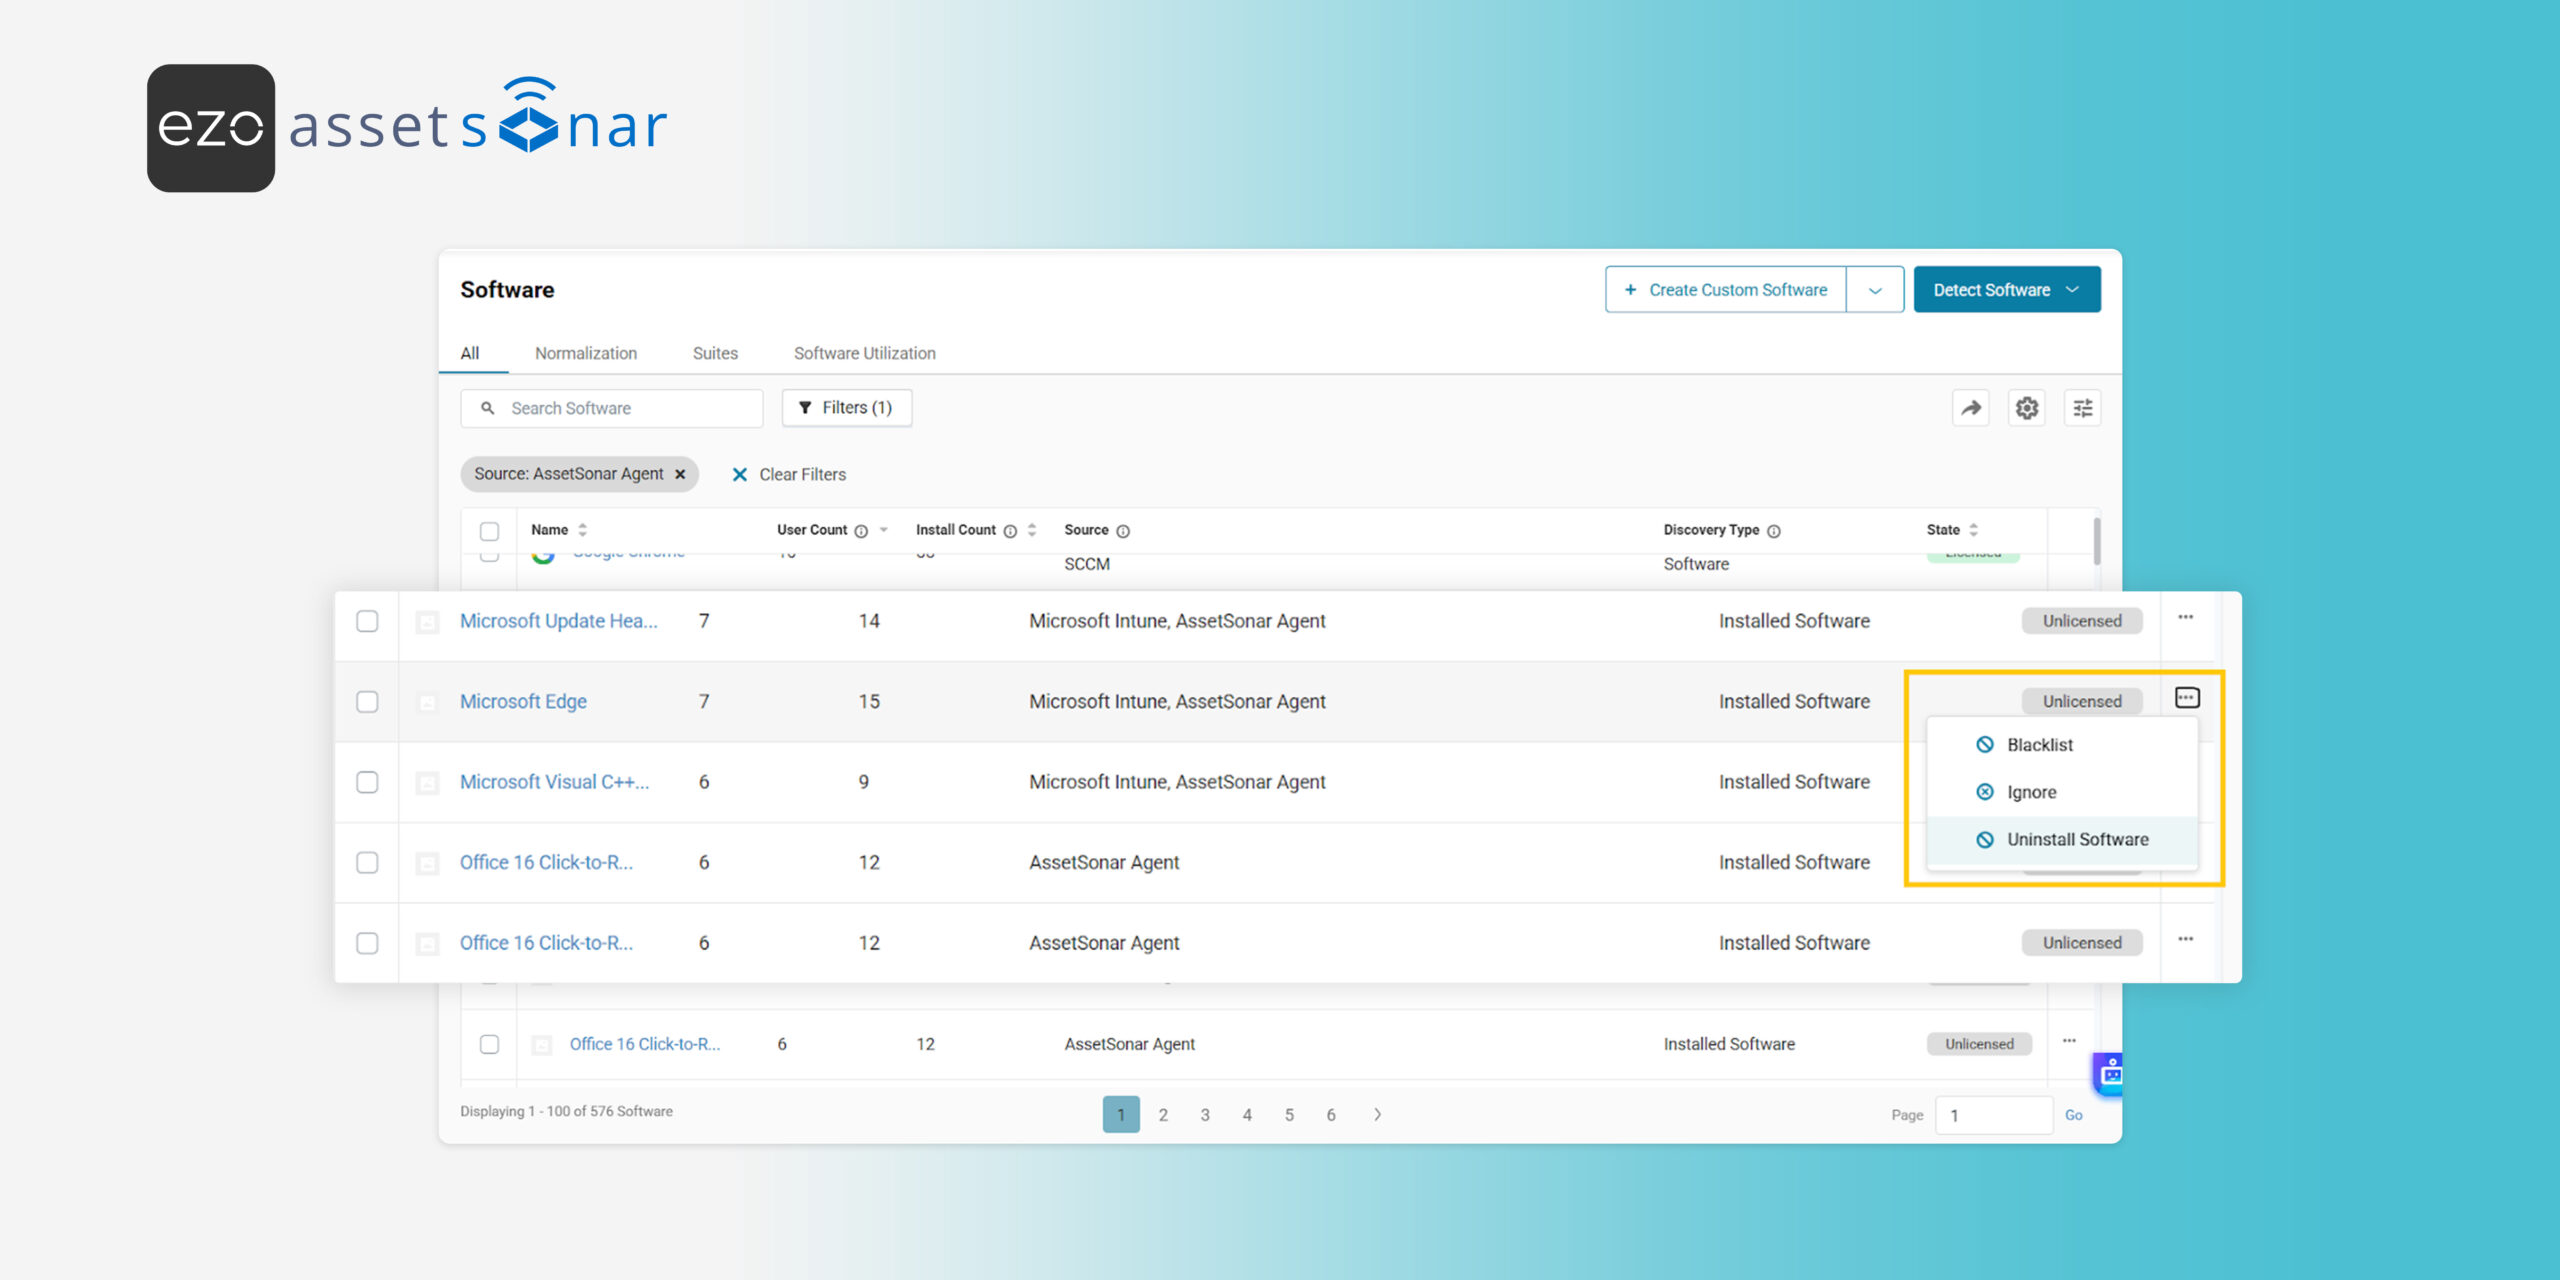Check the bottom background Office 16 row checkbox

coord(489,1044)
